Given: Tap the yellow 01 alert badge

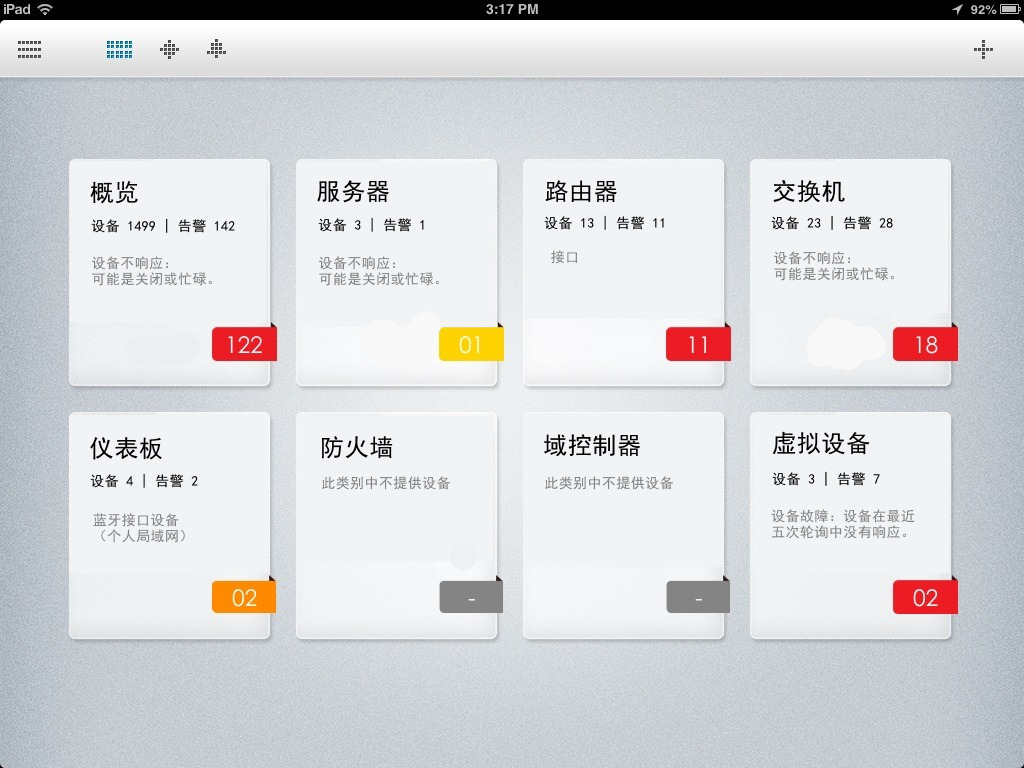Looking at the screenshot, I should click(x=471, y=344).
